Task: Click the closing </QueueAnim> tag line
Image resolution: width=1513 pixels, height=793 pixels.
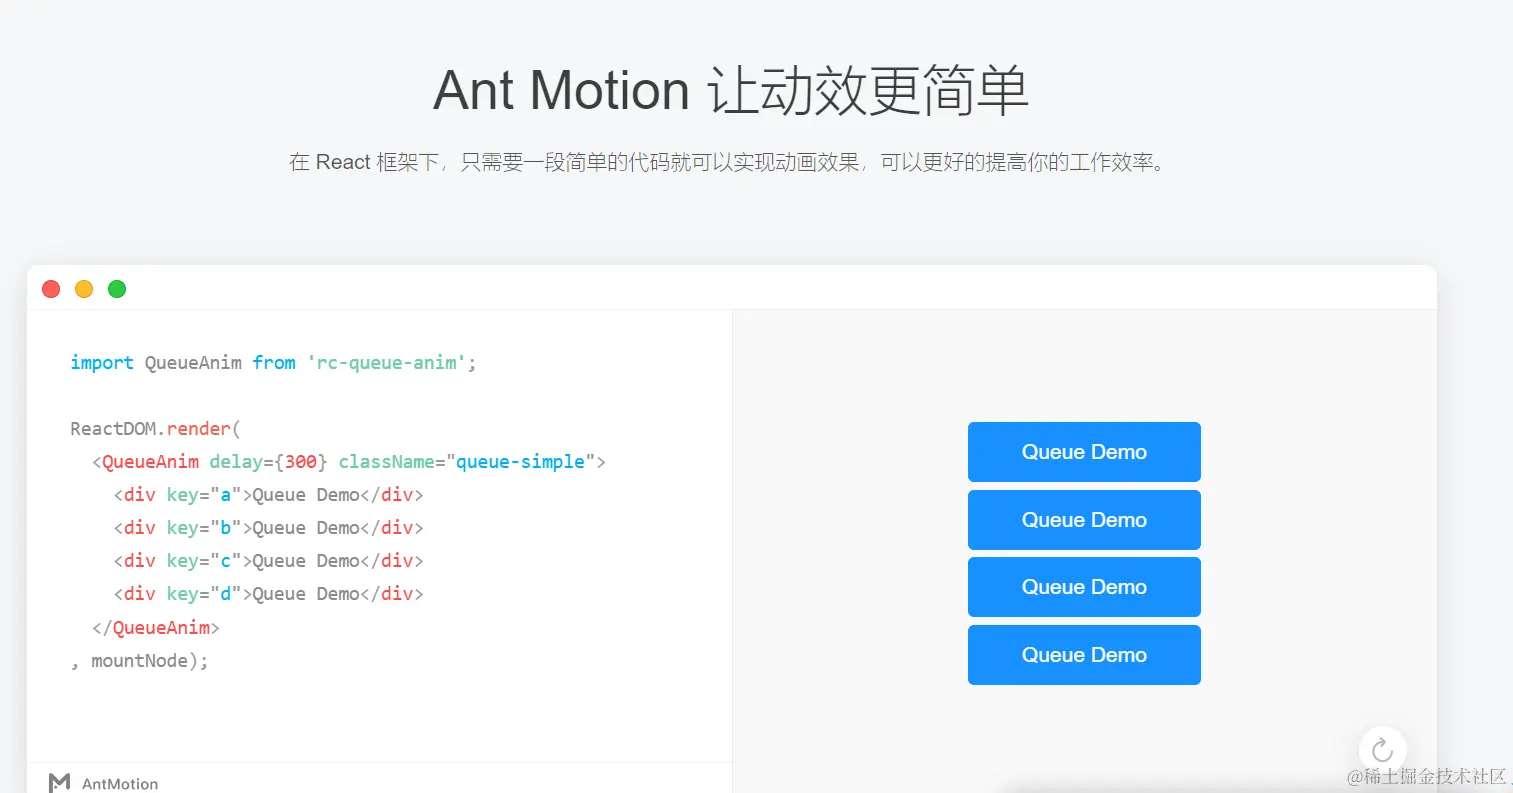Action: tap(155, 628)
